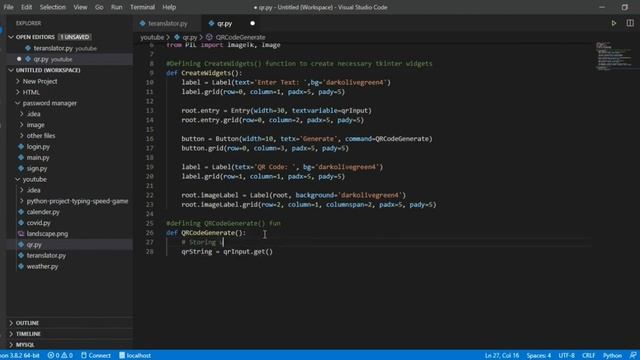Open the Edit menu

click(27, 7)
